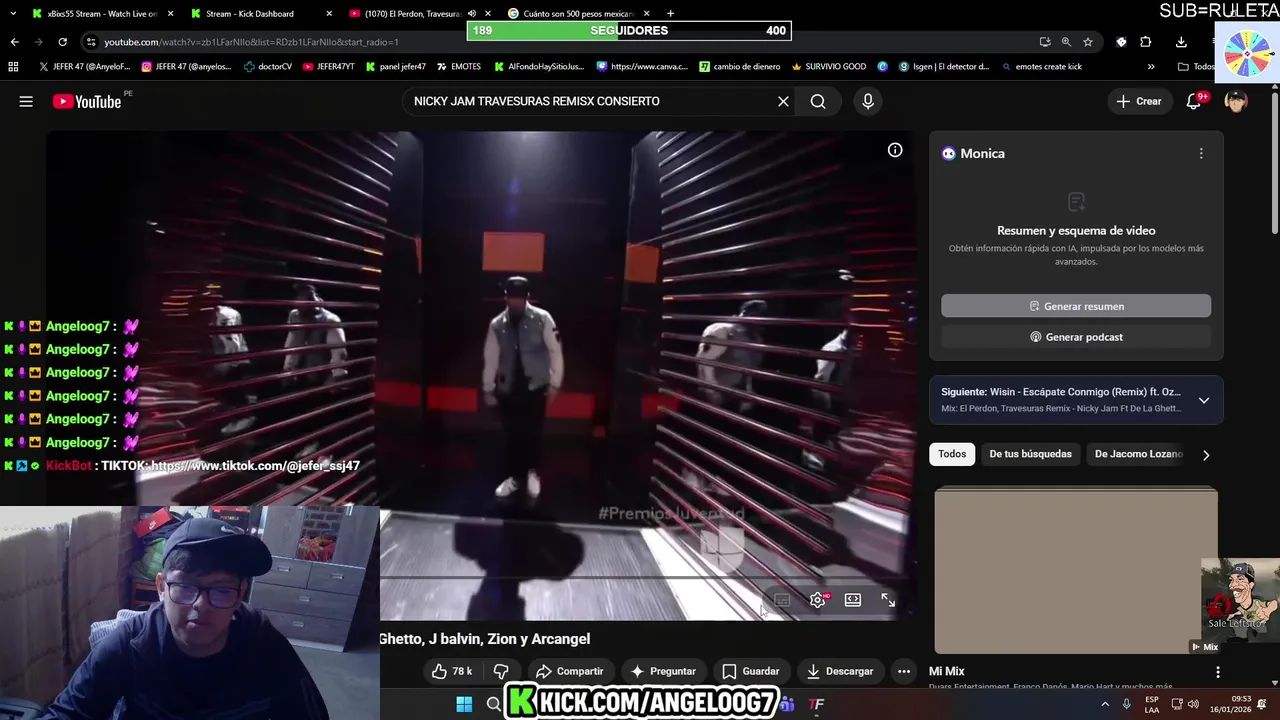Start voice search with the microphone
1280x720 pixels.
coord(868,101)
